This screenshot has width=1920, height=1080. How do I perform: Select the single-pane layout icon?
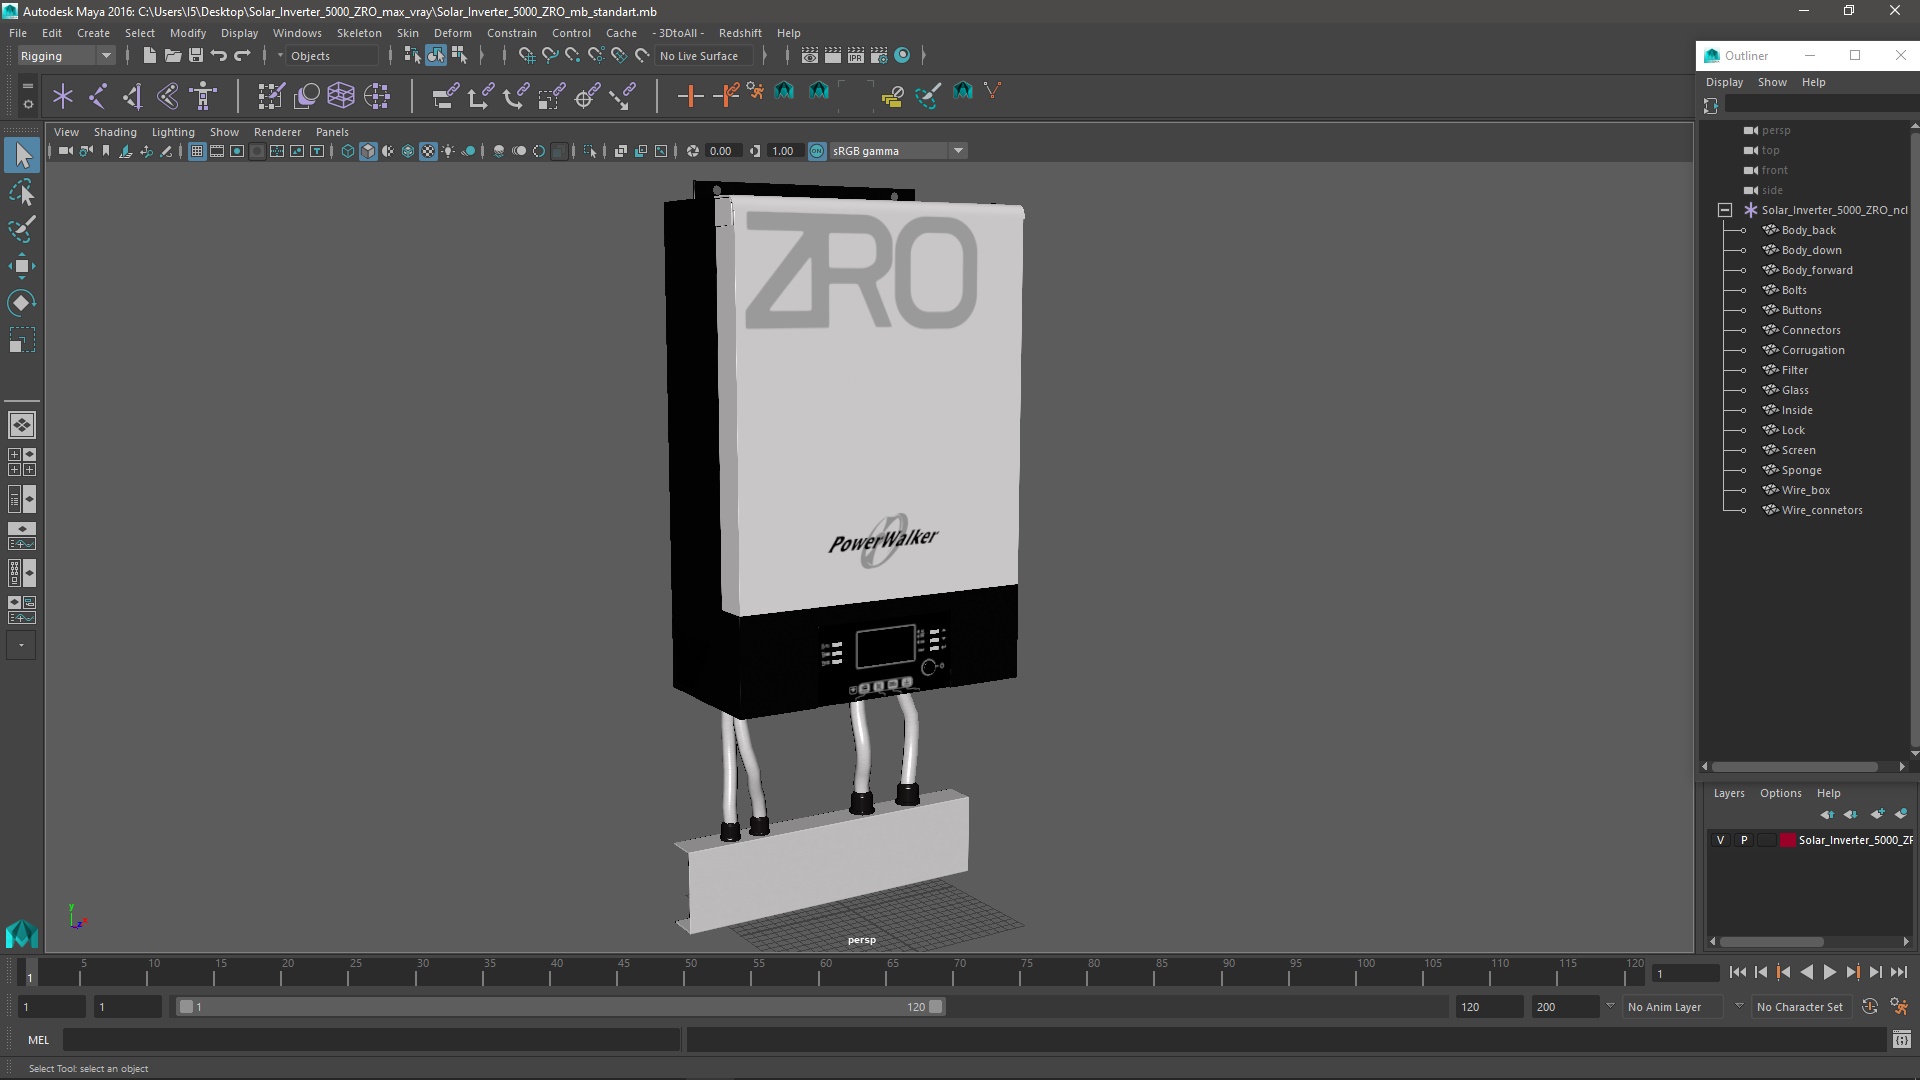tap(22, 425)
